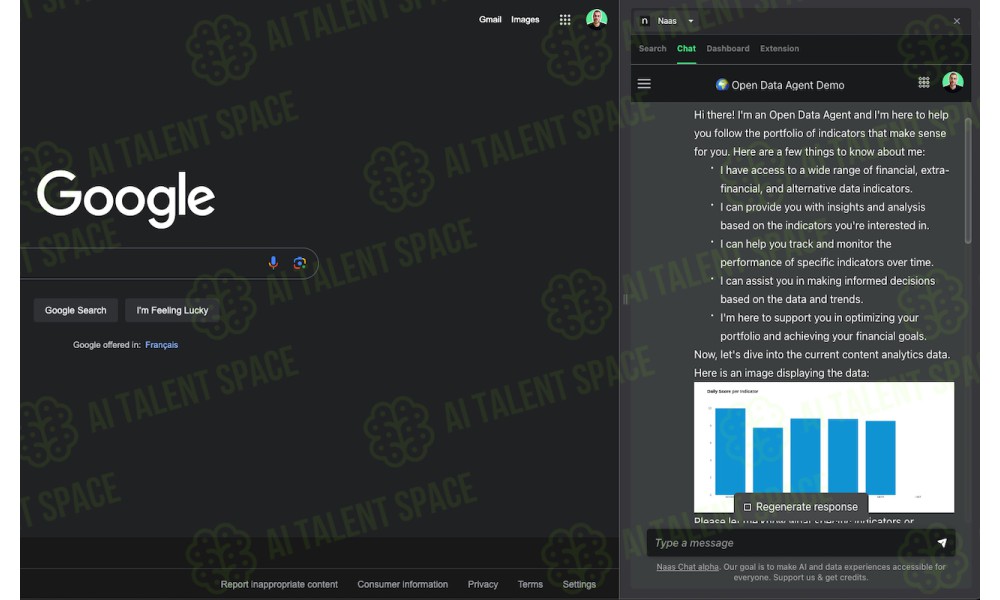The height and width of the screenshot is (600, 1000).
Task: Open the Privacy footer link
Action: coord(483,584)
